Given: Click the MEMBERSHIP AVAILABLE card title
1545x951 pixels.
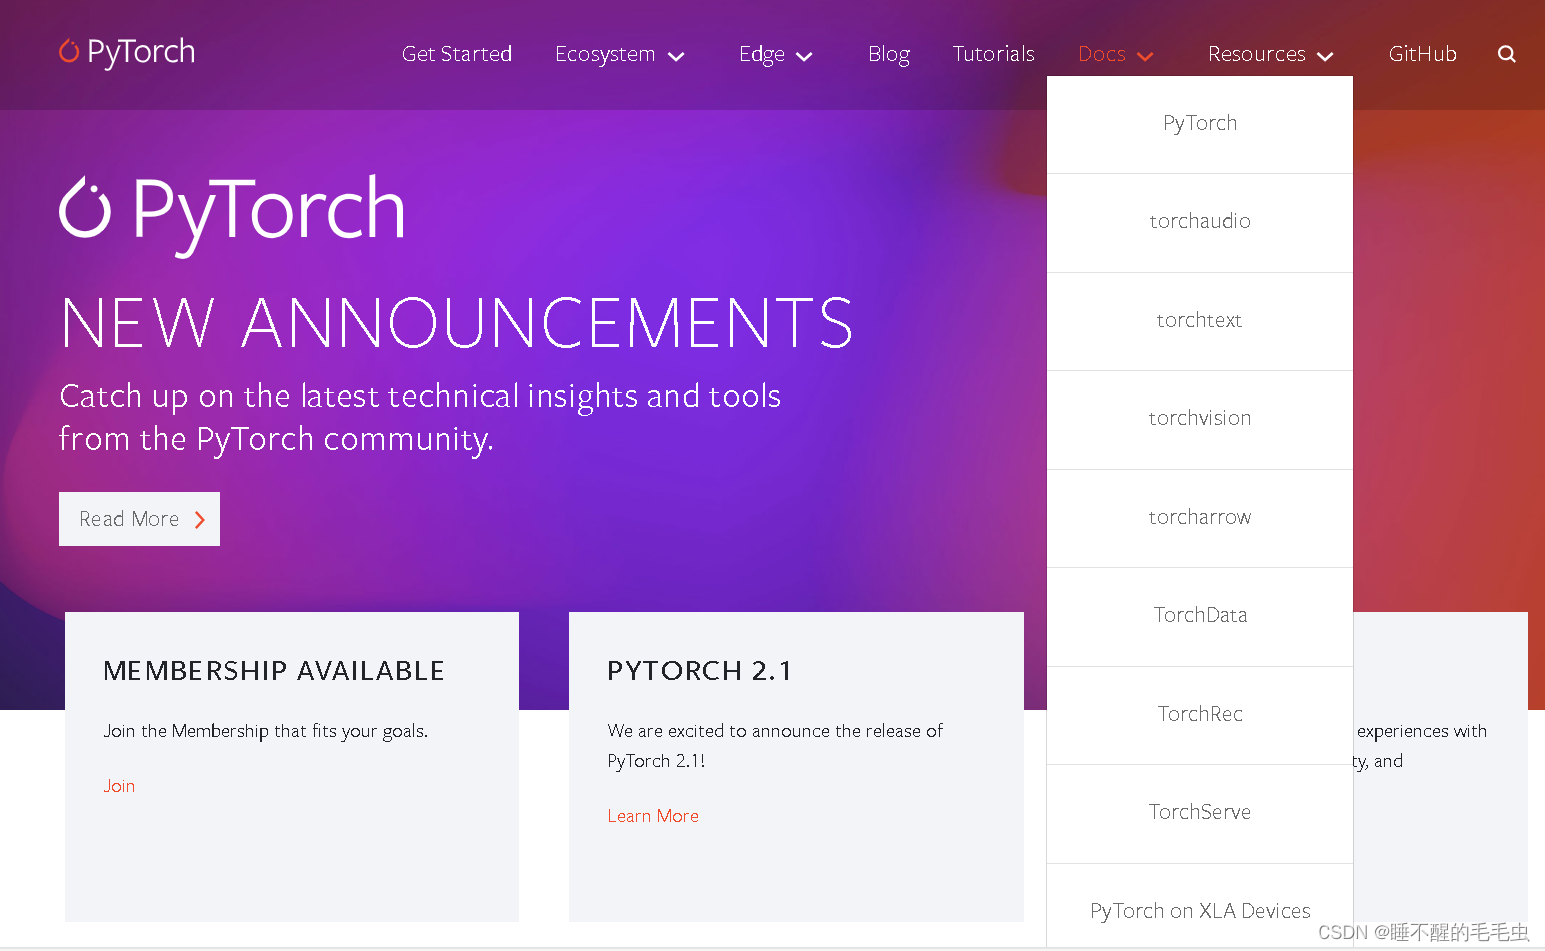Looking at the screenshot, I should tap(274, 671).
